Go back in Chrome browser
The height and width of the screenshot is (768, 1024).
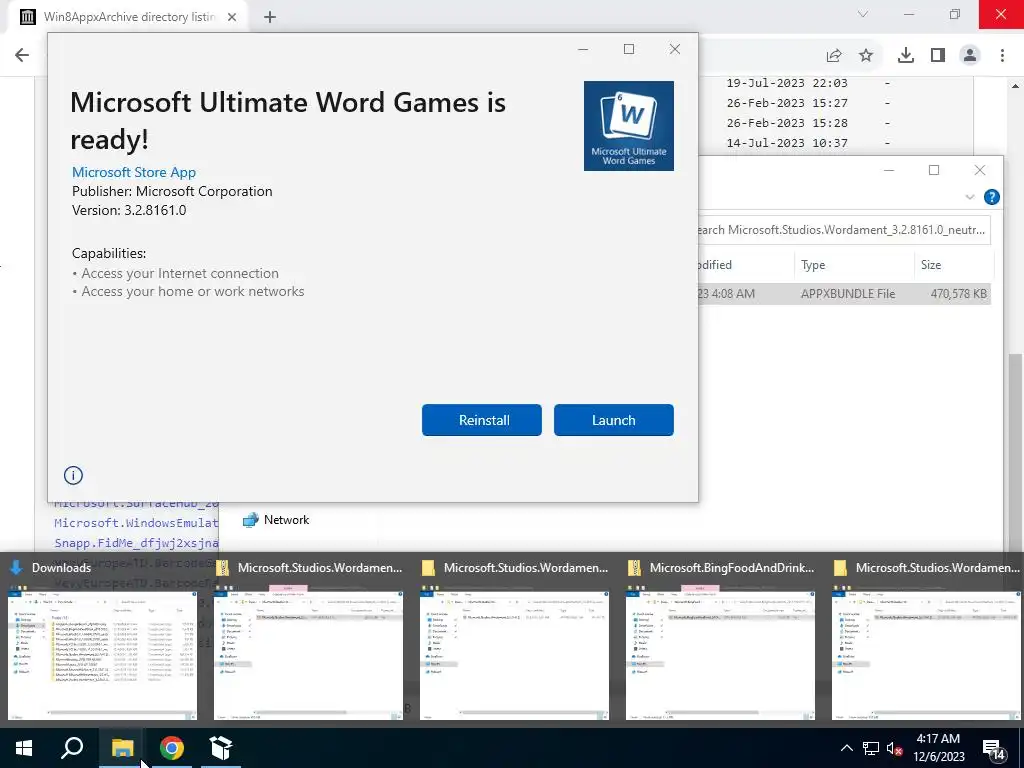pos(22,55)
